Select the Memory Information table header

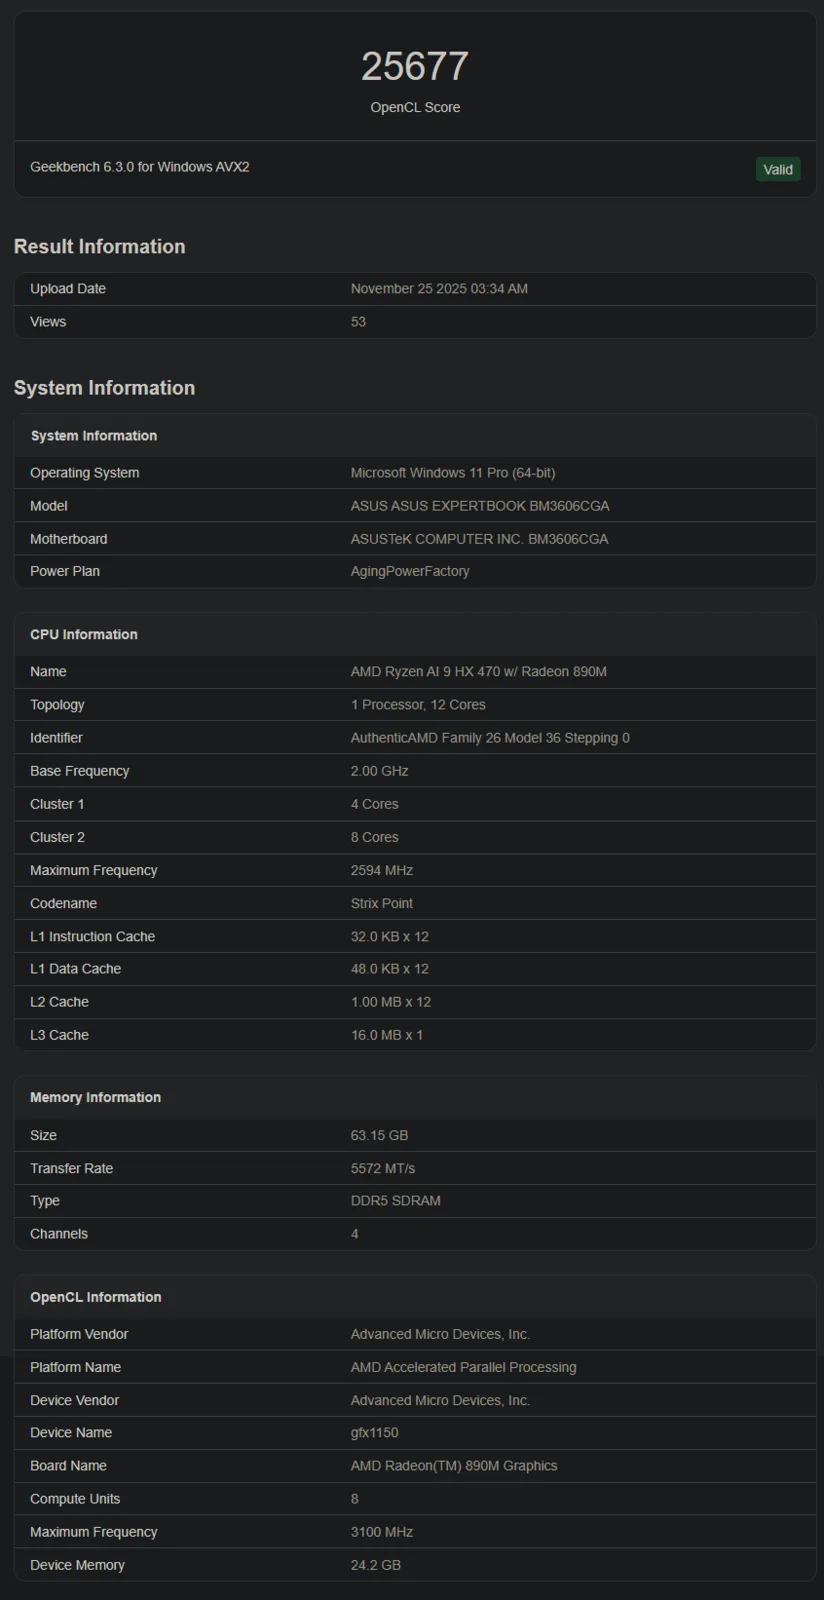(x=95, y=1097)
